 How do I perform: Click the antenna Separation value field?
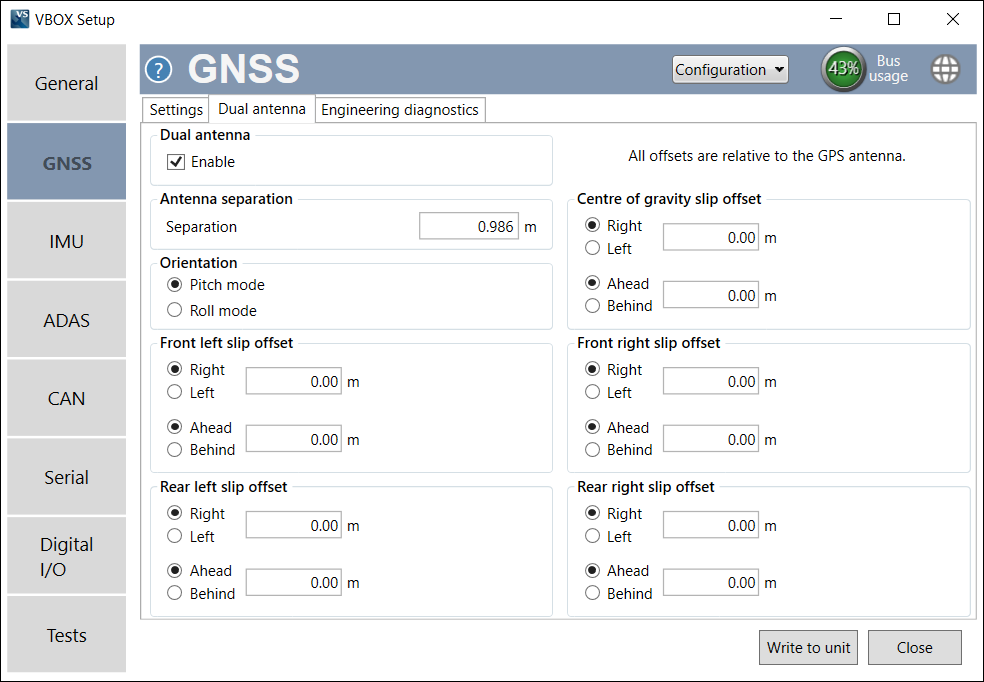point(468,225)
